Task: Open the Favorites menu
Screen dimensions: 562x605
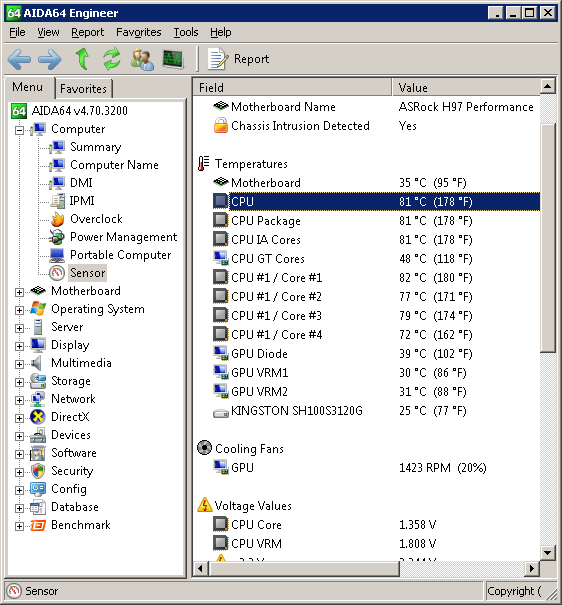Action: point(138,32)
